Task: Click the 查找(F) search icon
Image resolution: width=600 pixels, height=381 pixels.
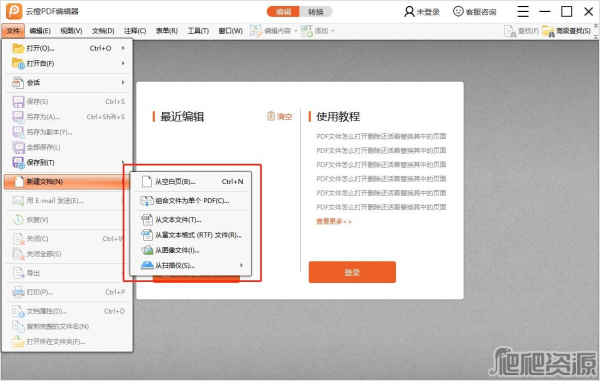Action: pyautogui.click(x=510, y=31)
